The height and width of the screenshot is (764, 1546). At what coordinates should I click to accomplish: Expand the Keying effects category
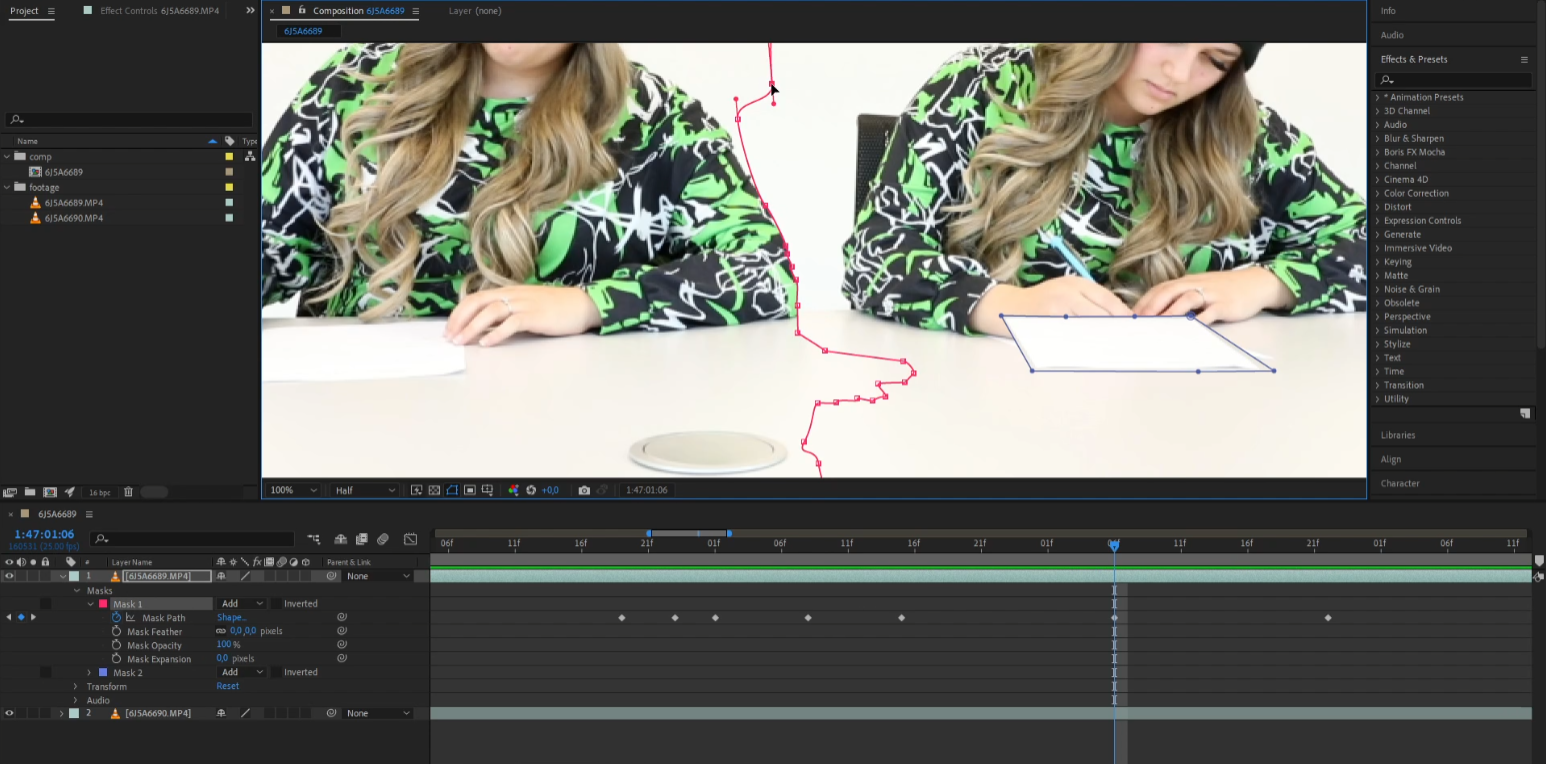coord(1377,262)
